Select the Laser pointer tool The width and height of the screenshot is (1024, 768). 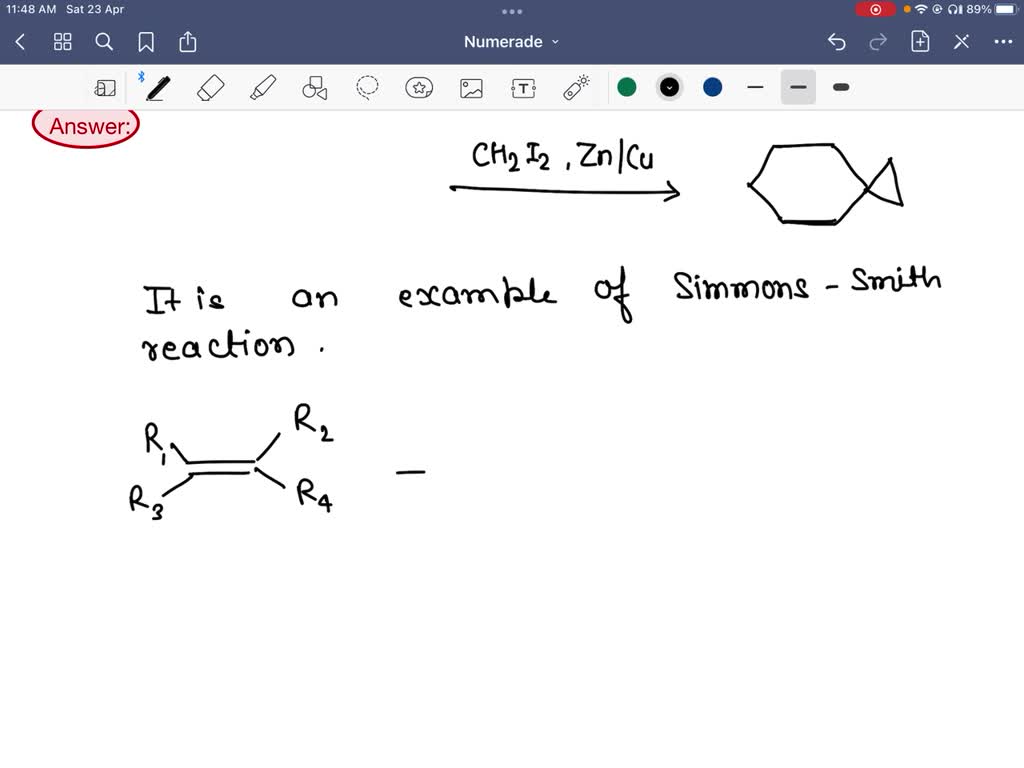coord(575,88)
